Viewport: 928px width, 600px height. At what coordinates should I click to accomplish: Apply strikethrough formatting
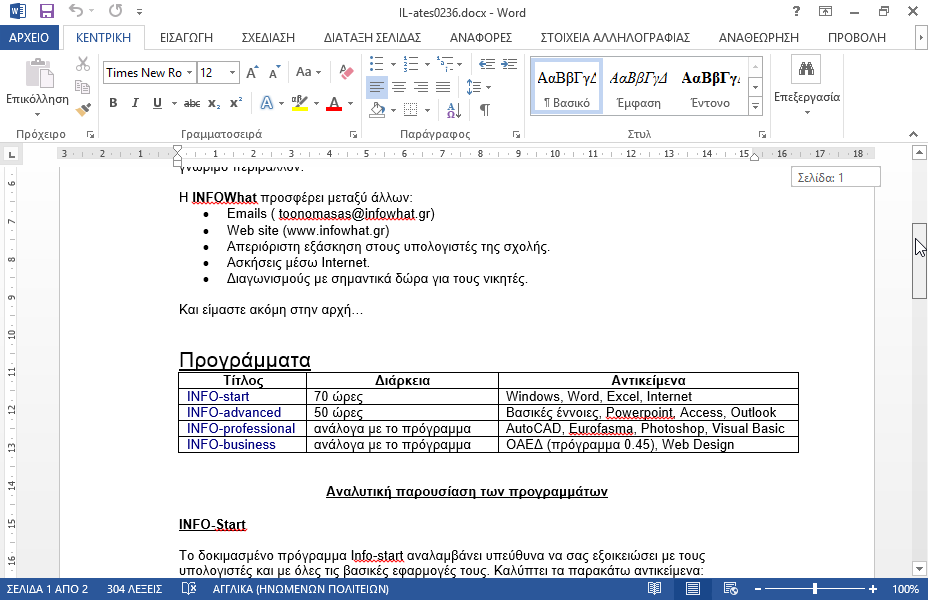click(x=192, y=104)
